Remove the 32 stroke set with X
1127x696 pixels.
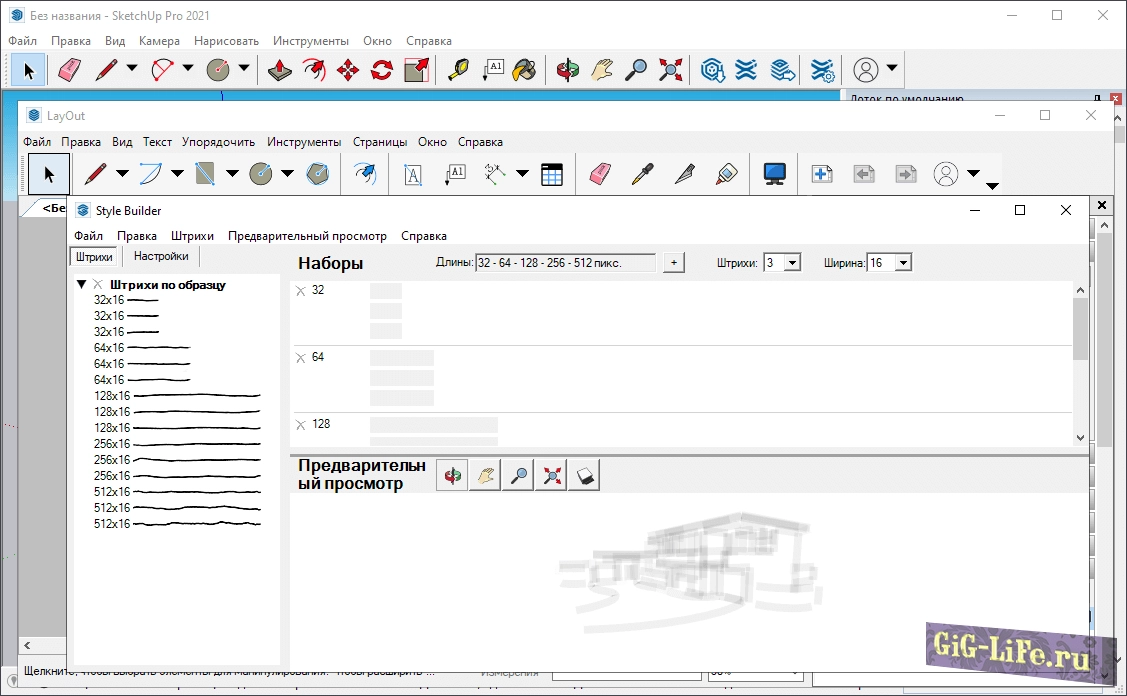[x=300, y=291]
